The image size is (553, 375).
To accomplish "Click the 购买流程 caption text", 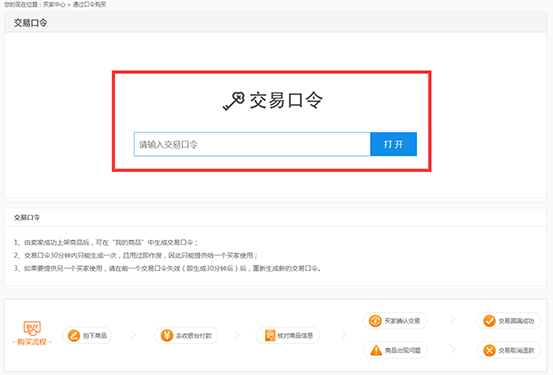I will [x=32, y=342].
